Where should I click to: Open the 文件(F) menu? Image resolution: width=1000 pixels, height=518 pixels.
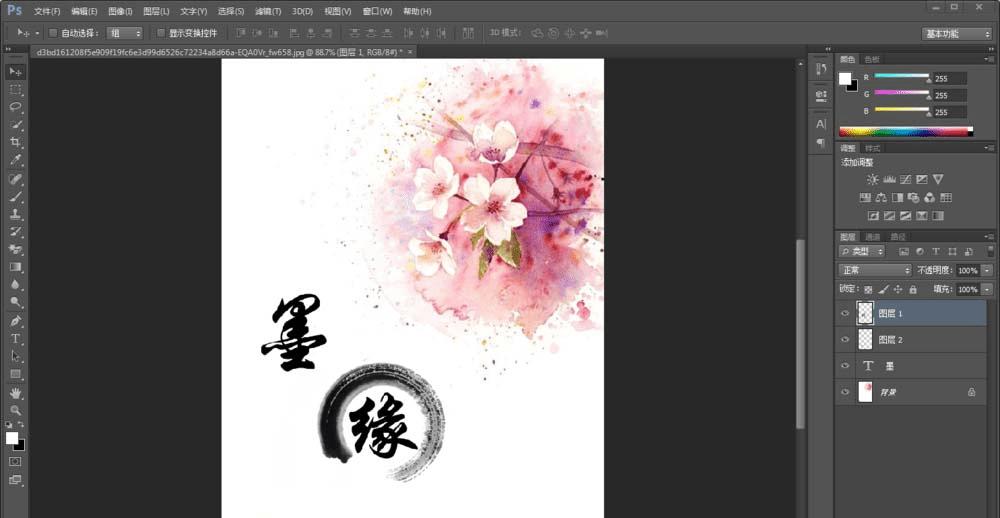tap(47, 11)
